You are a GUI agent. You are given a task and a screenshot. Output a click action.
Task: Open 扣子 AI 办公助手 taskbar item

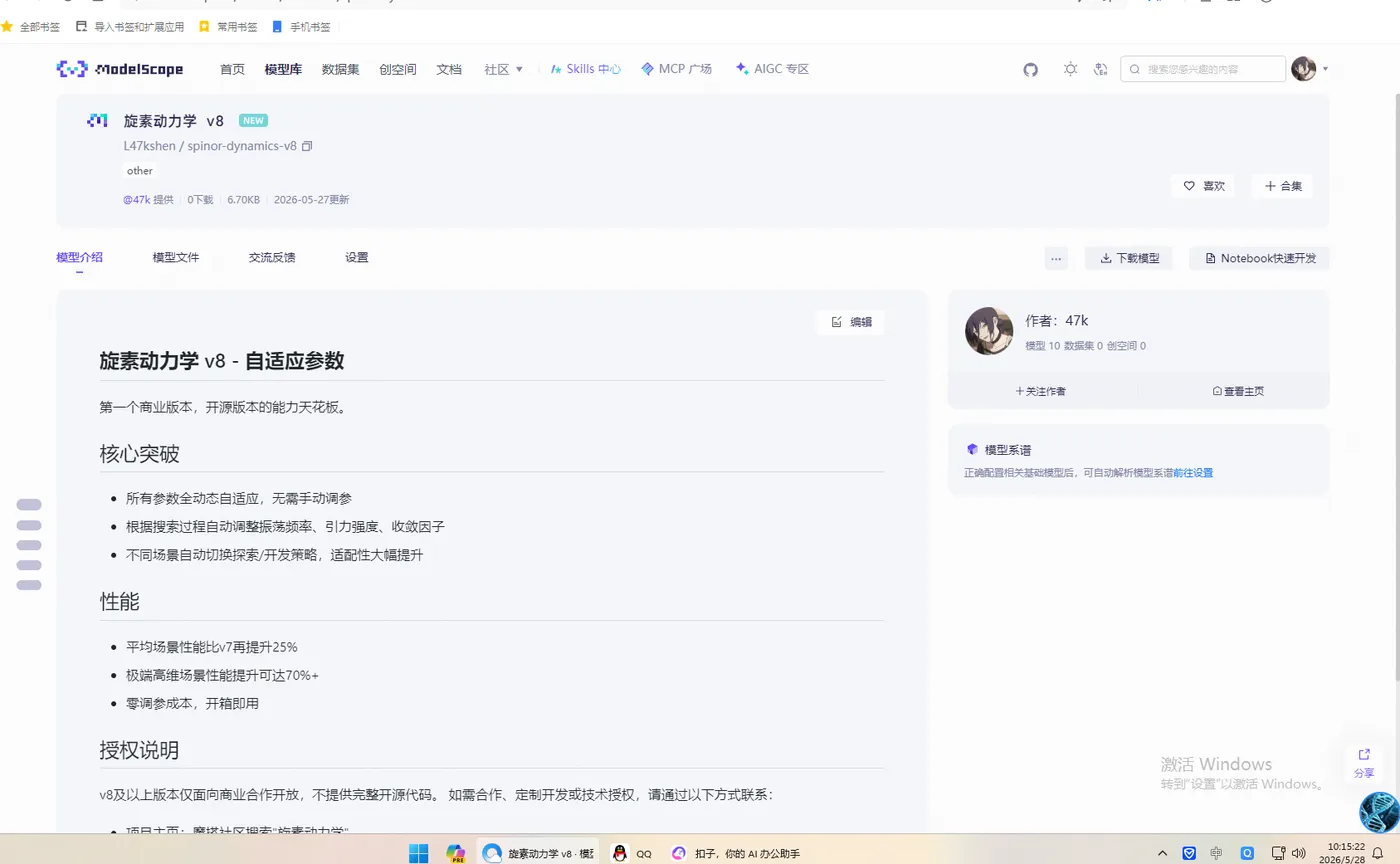[735, 853]
